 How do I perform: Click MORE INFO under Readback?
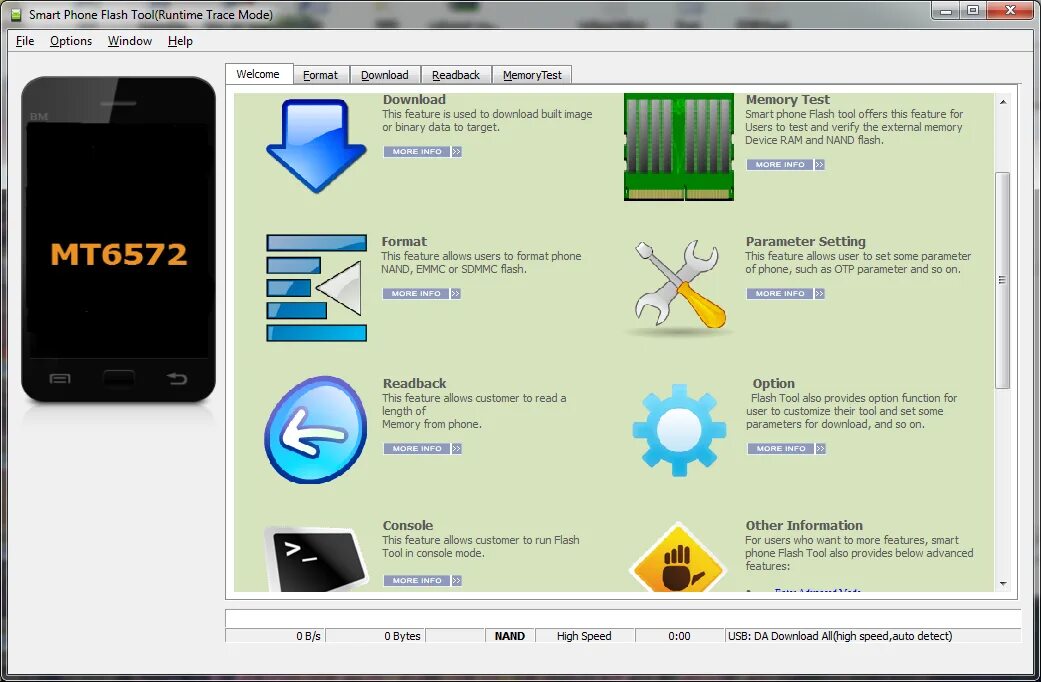point(422,449)
